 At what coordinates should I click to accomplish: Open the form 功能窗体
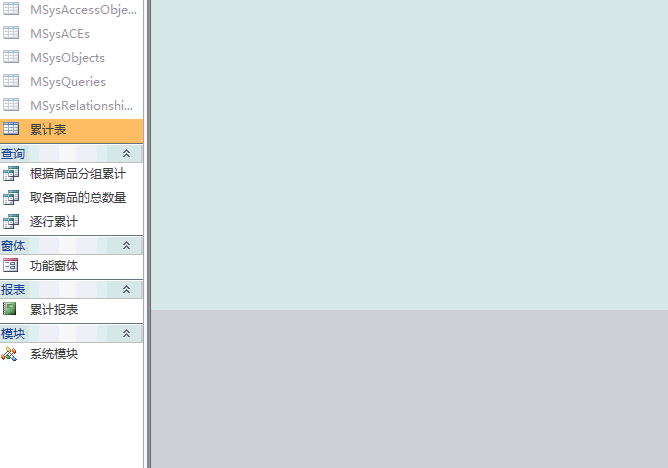pos(54,266)
